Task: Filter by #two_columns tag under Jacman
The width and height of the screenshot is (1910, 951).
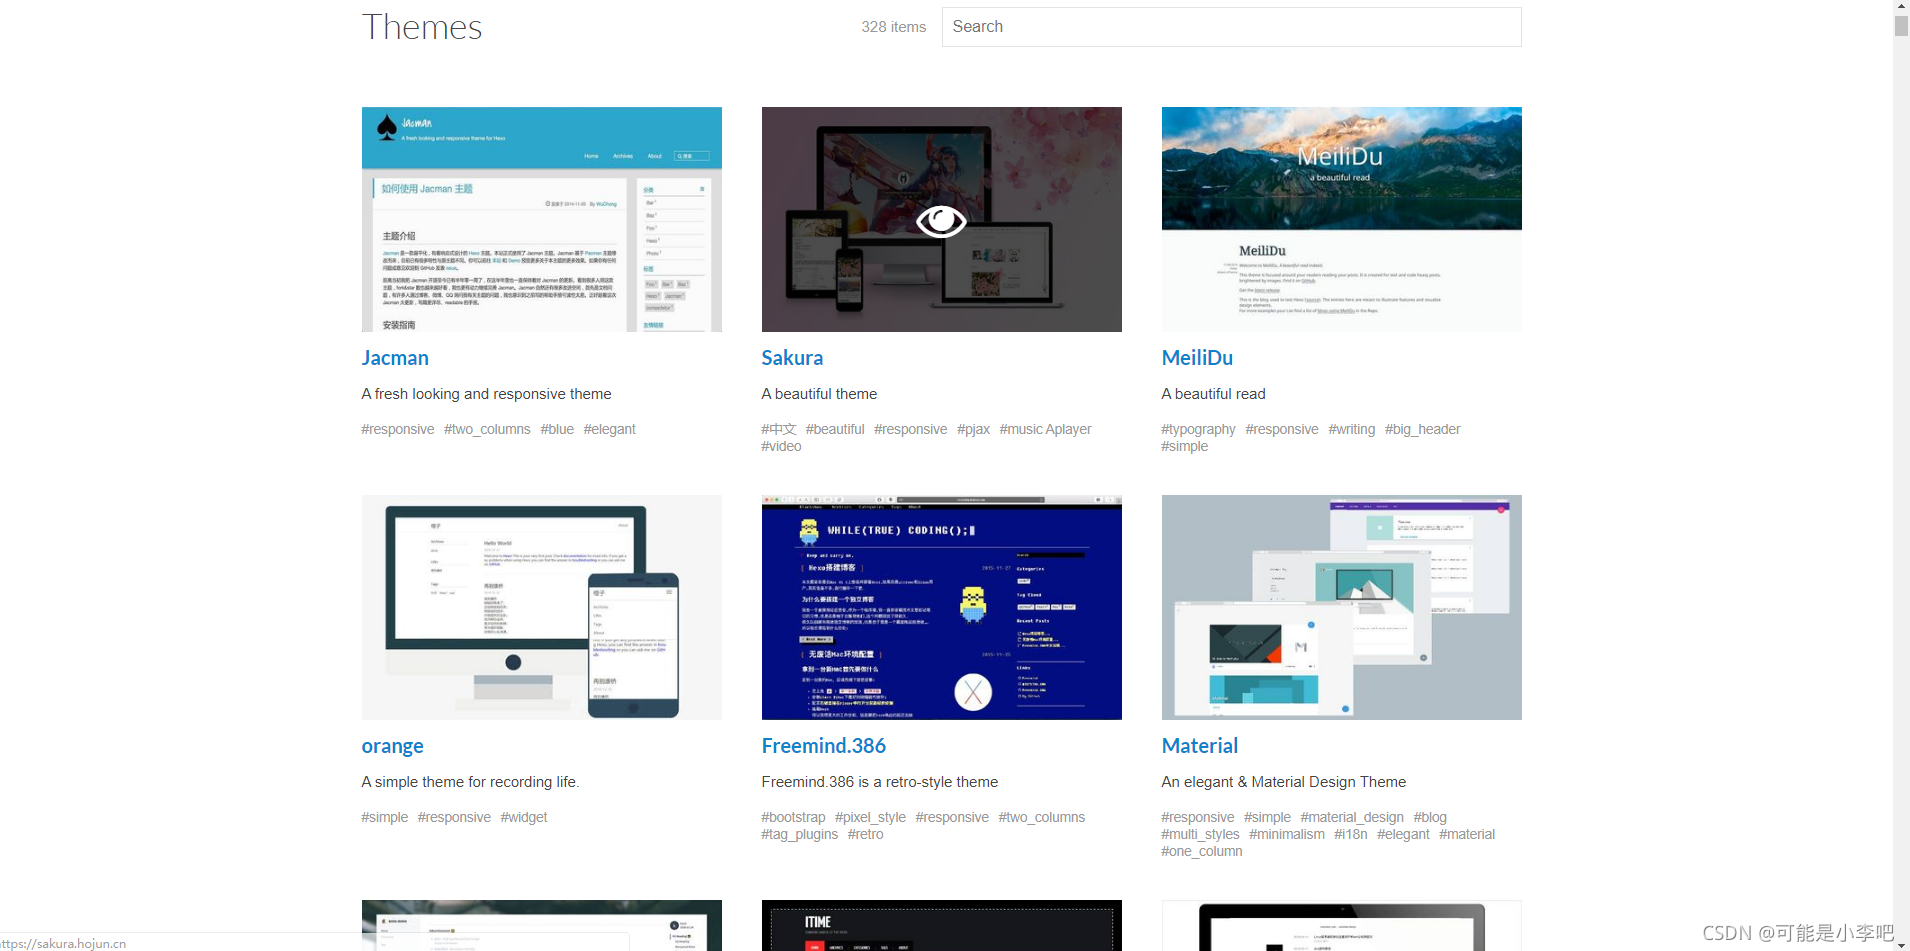Action: pyautogui.click(x=487, y=429)
